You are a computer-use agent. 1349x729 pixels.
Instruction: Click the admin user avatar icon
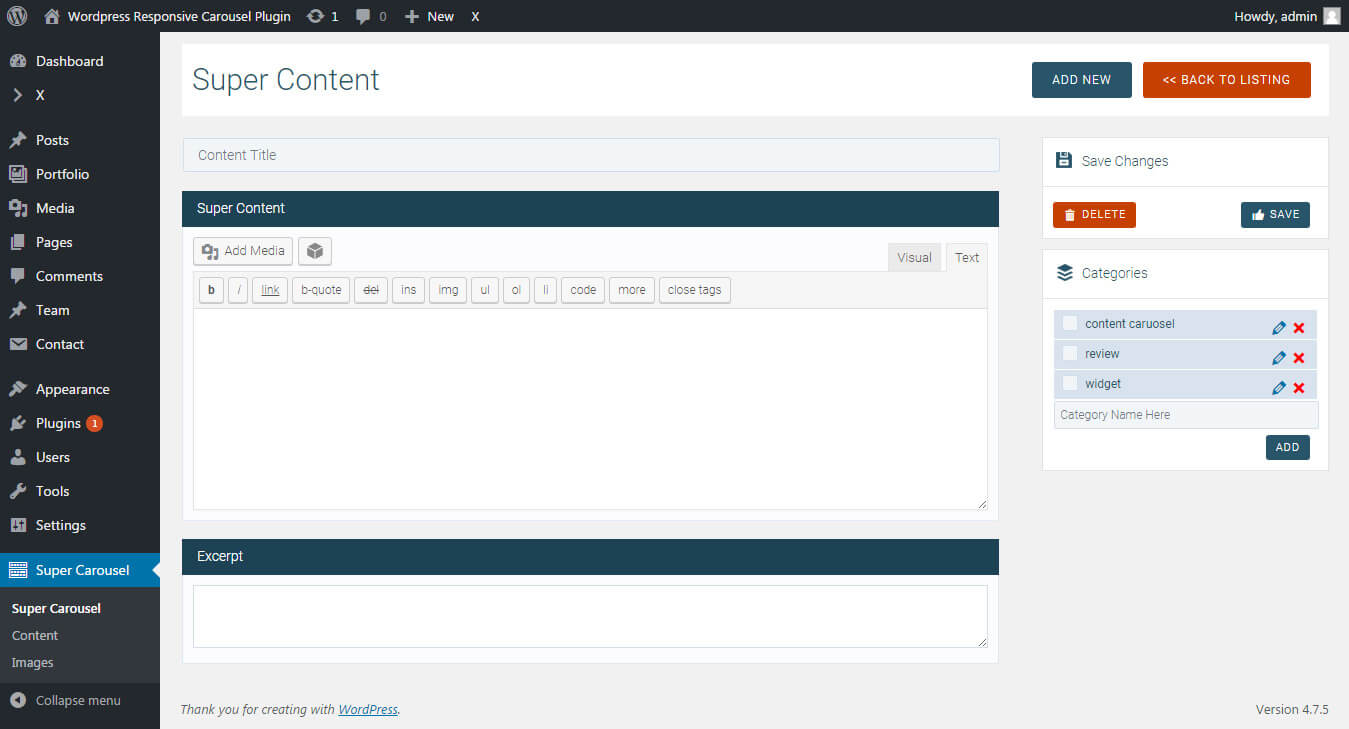click(1331, 16)
